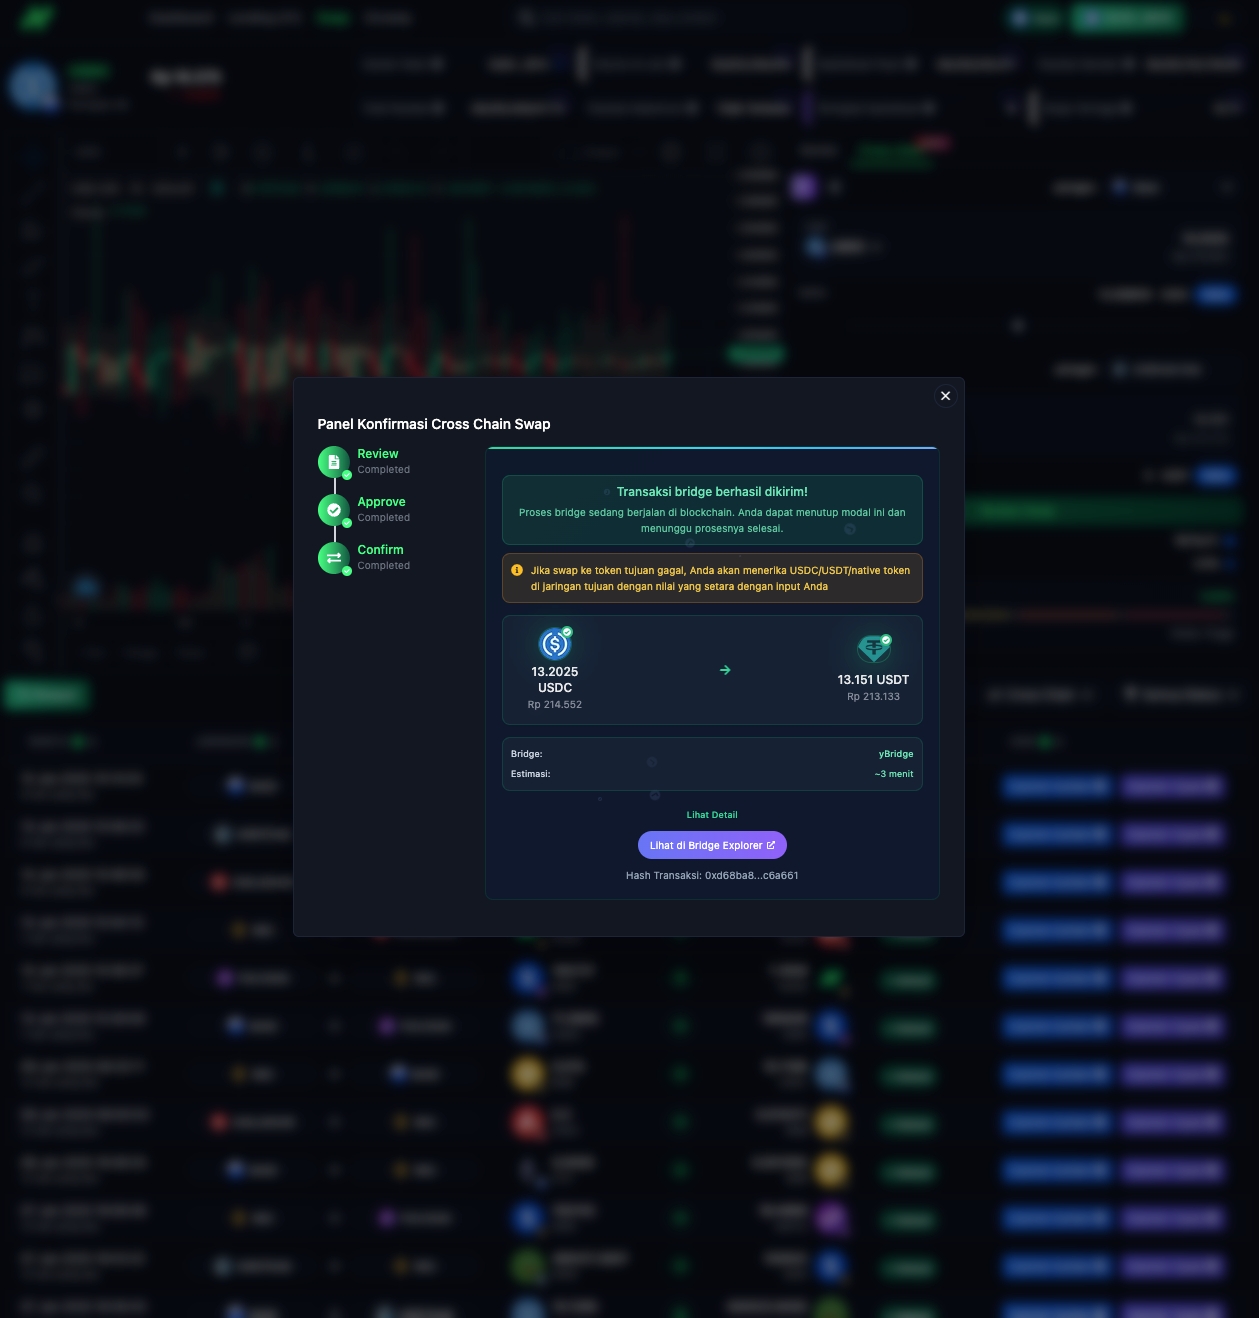
Task: Click the USDC source token icon
Action: [555, 644]
